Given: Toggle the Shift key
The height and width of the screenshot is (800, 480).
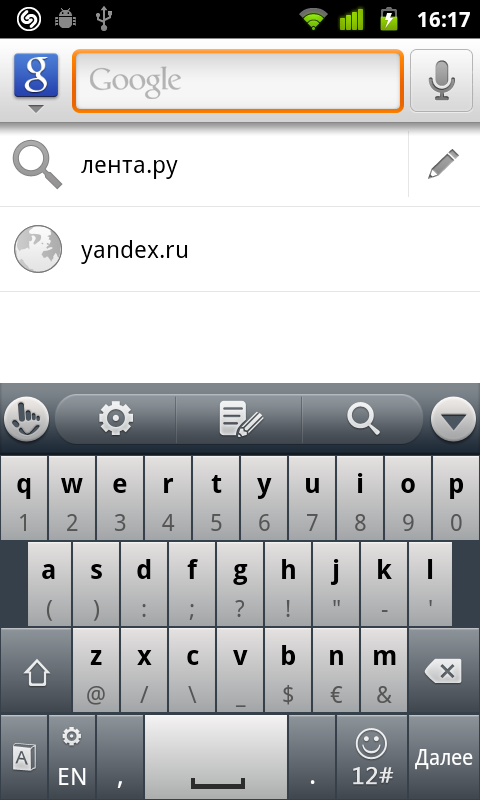Looking at the screenshot, I should click(x=36, y=670).
